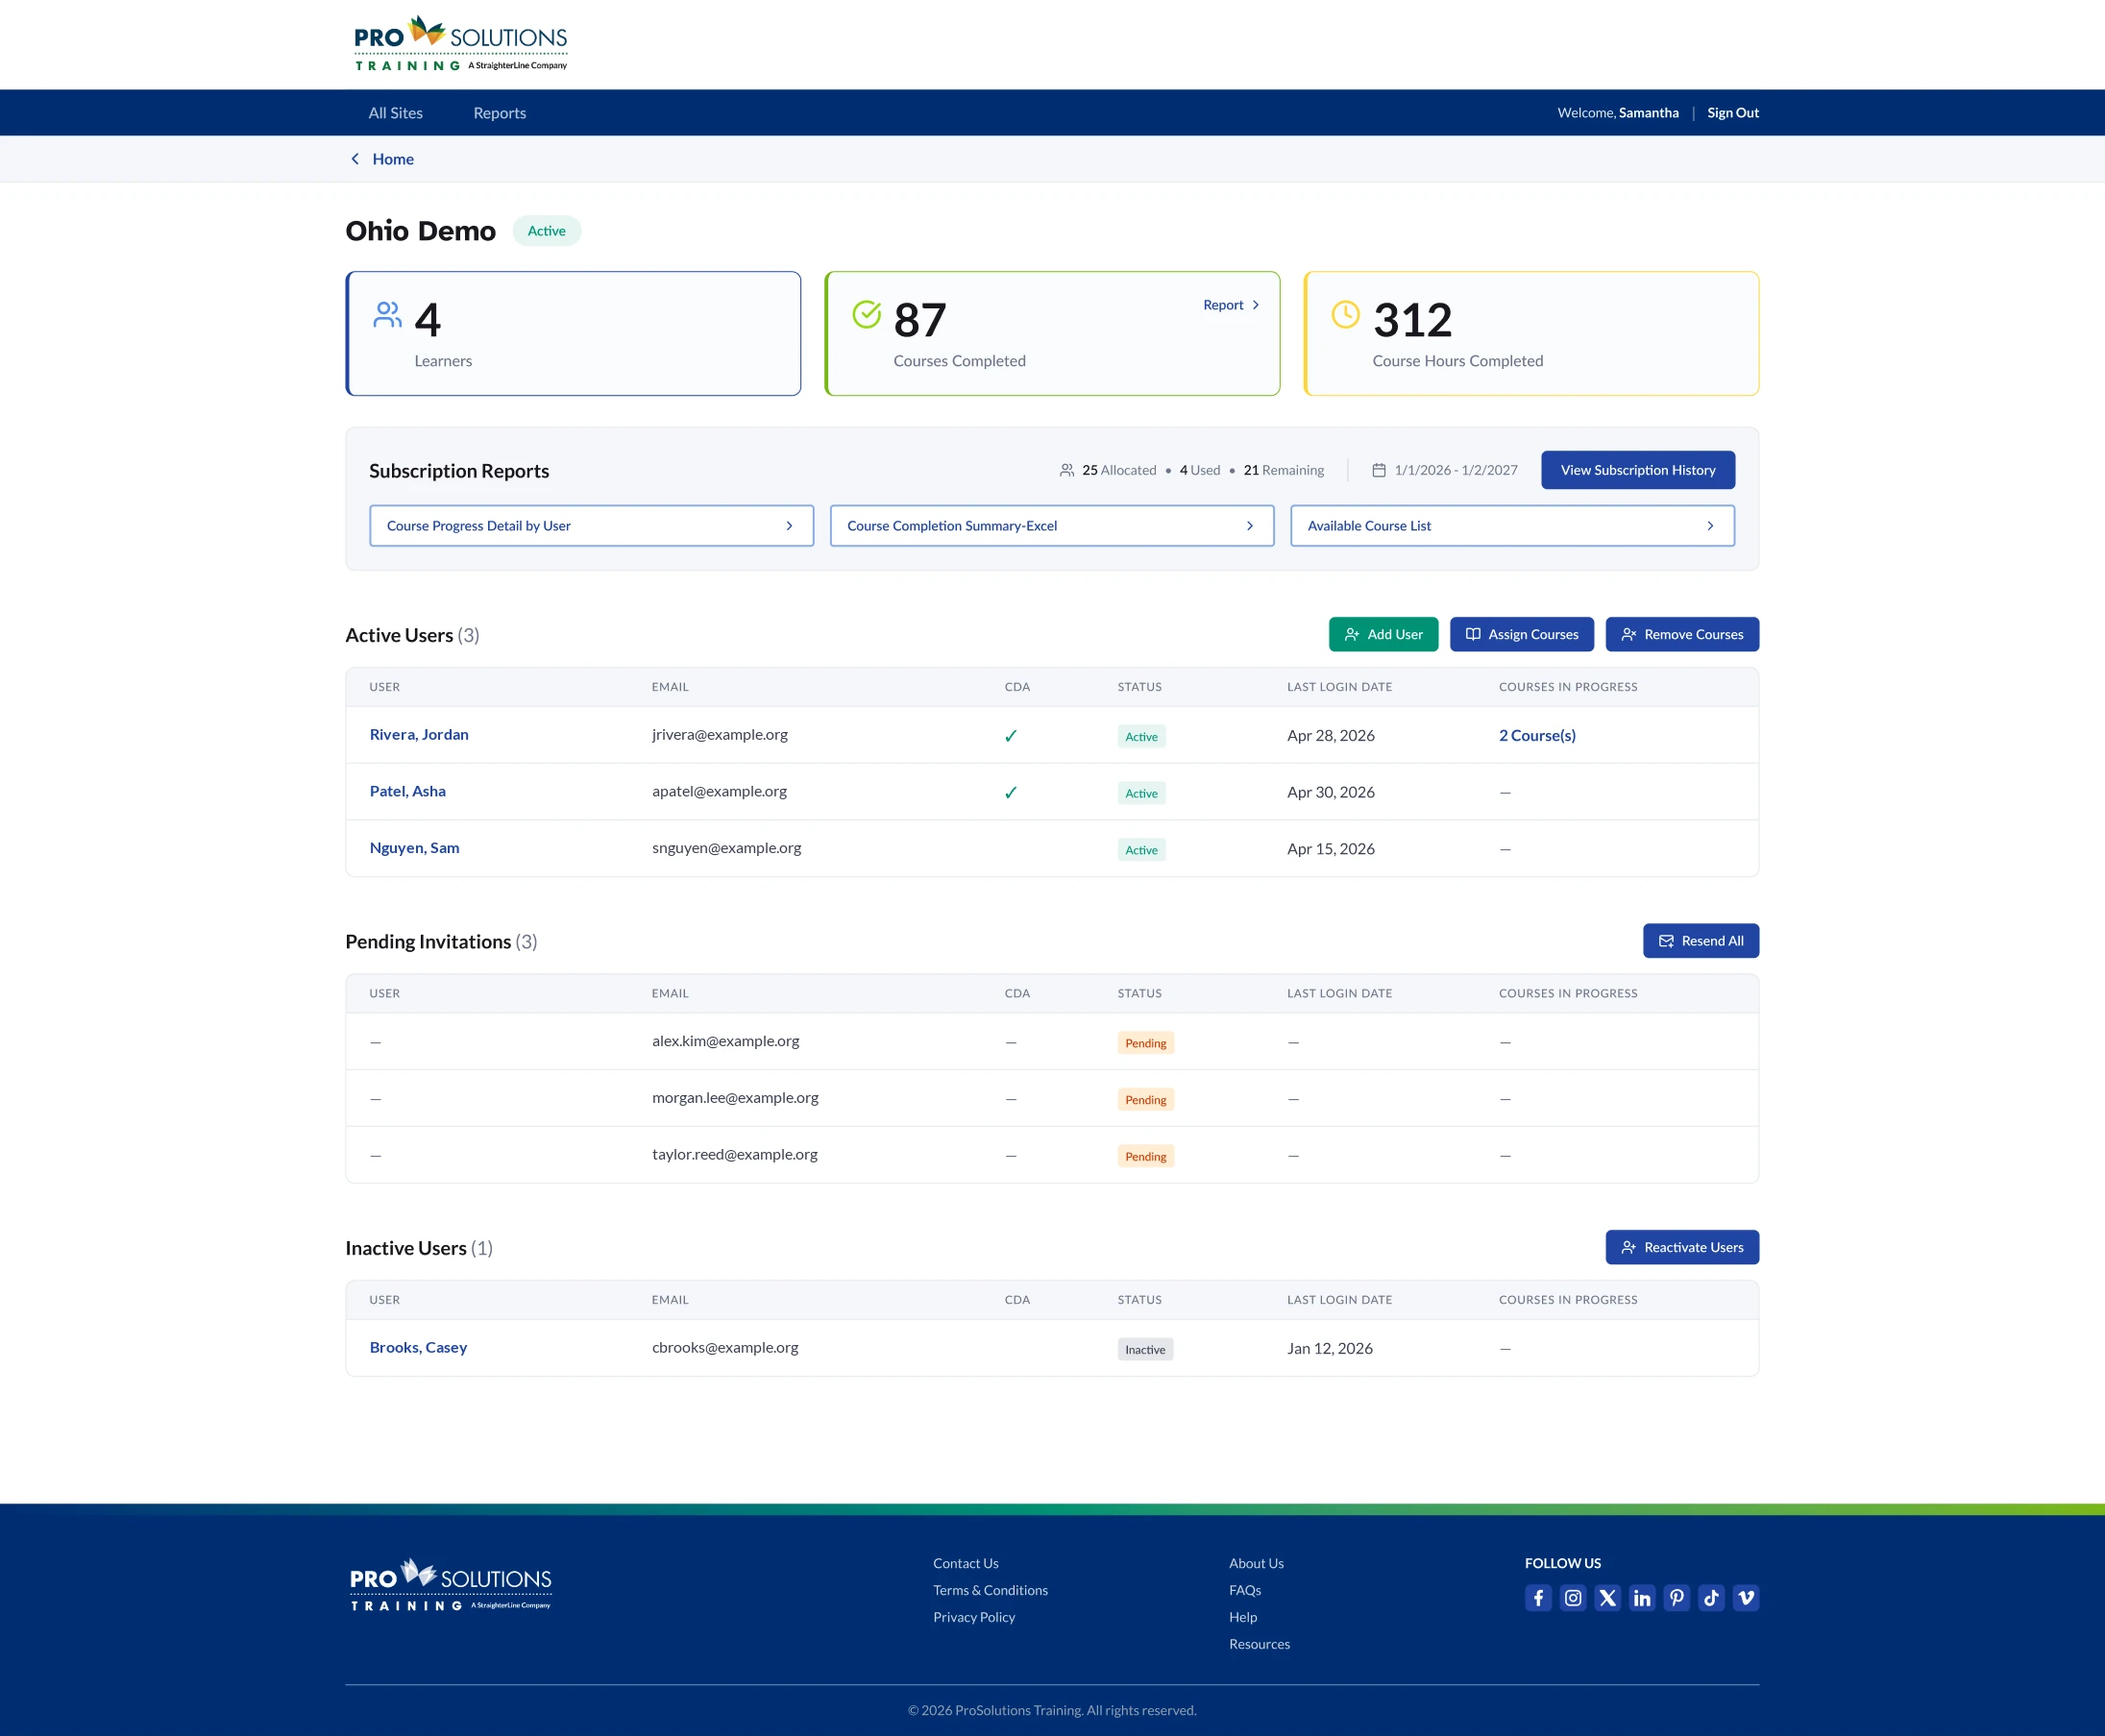
Task: Open the user Rivera, Jordan
Action: click(x=419, y=734)
